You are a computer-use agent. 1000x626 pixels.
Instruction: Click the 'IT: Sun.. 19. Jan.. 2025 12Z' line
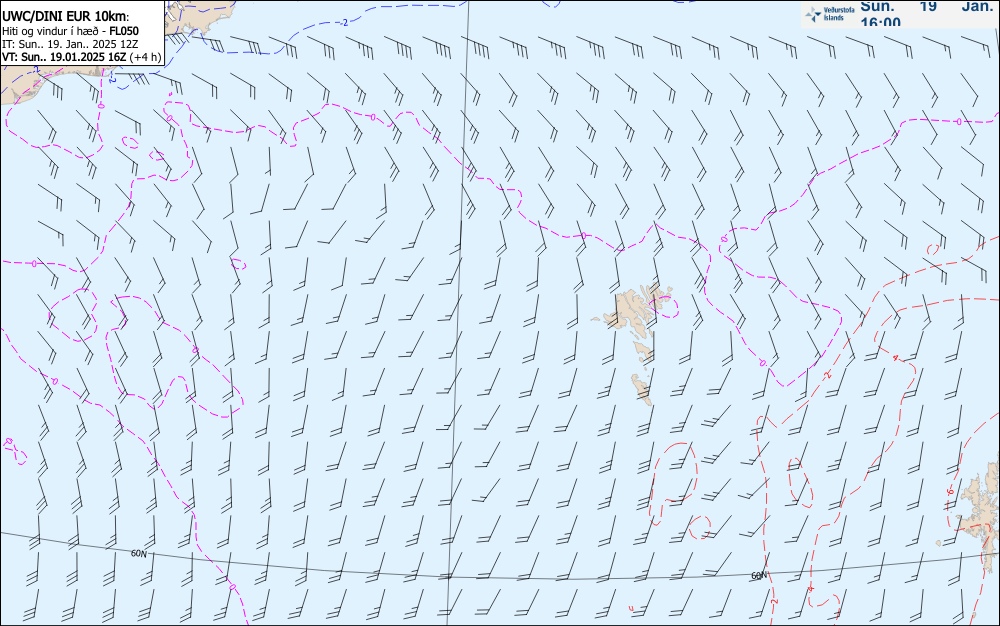click(70, 44)
